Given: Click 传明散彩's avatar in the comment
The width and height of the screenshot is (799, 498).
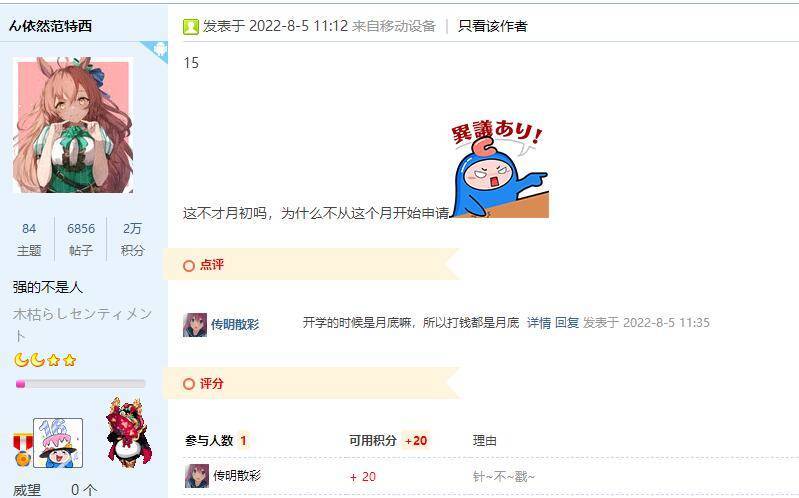Looking at the screenshot, I should (x=195, y=325).
